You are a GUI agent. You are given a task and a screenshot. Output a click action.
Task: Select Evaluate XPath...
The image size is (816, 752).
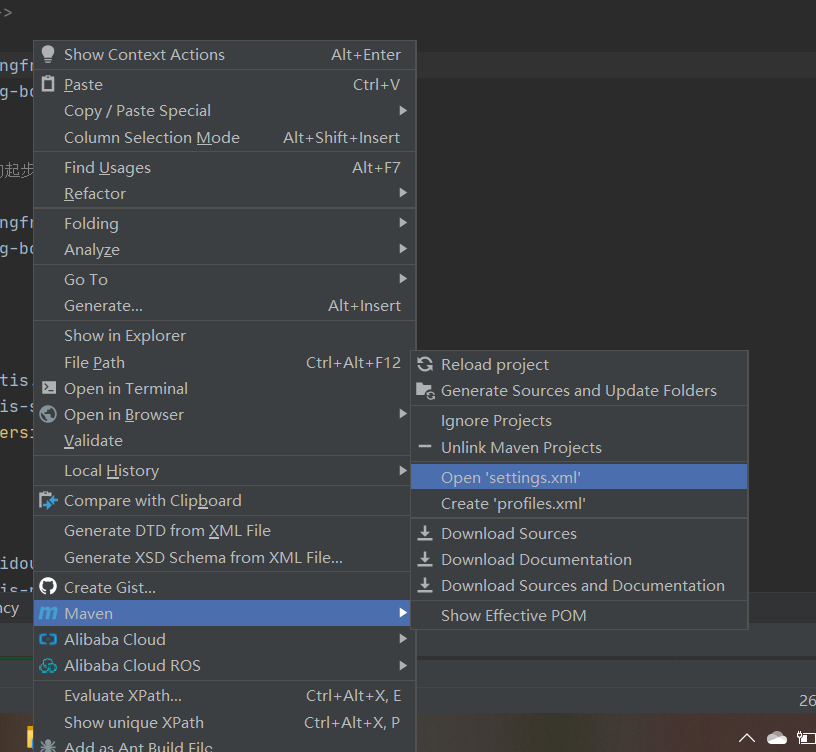pyautogui.click(x=224, y=695)
